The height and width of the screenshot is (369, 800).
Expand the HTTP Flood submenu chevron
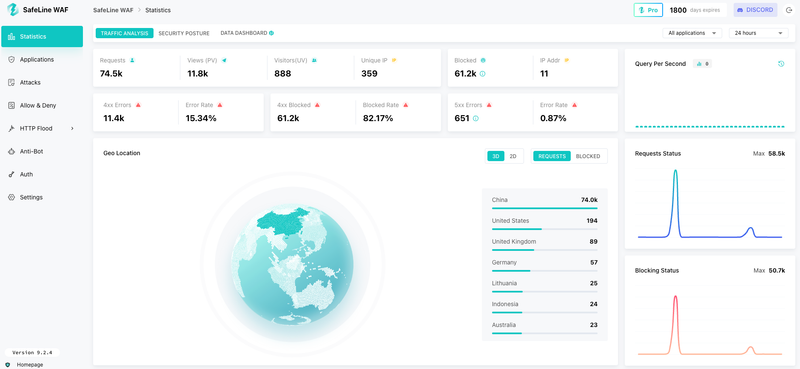pos(72,128)
